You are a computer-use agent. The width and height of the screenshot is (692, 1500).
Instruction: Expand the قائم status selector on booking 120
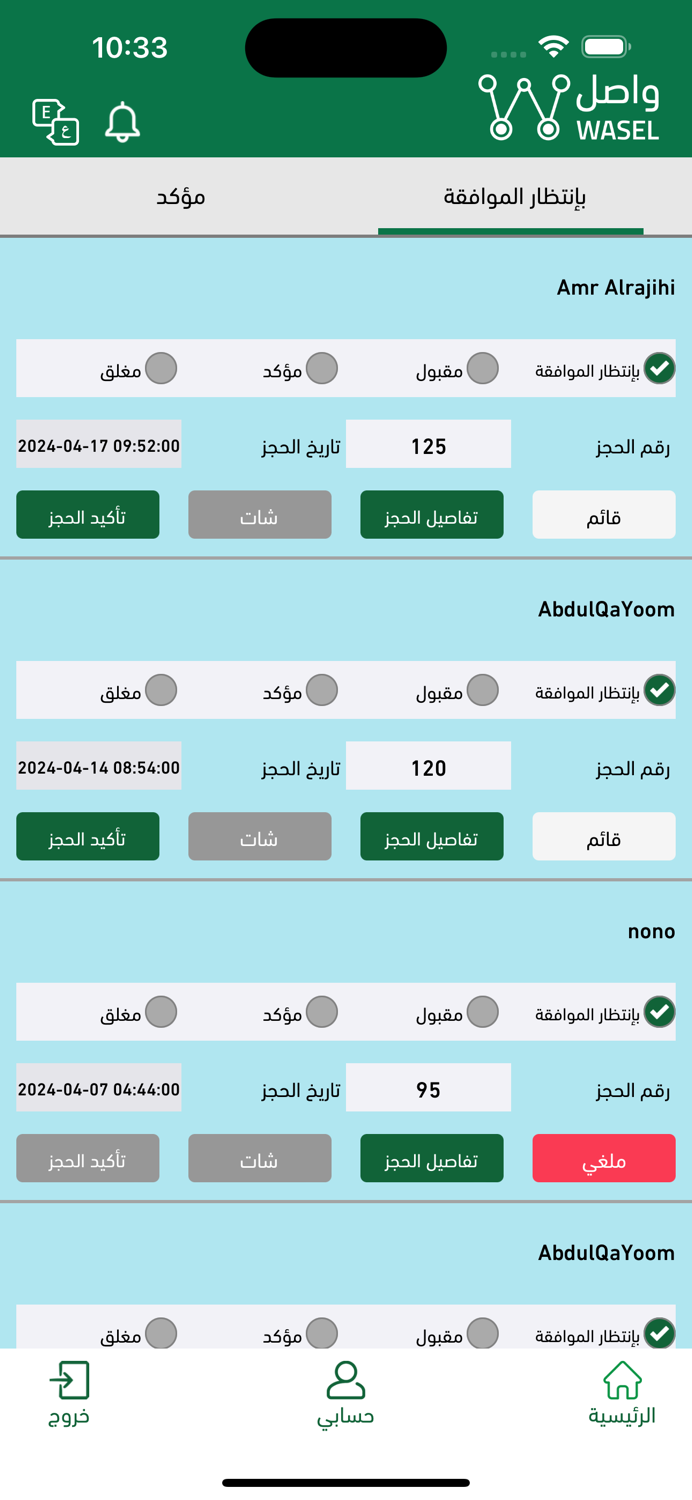[604, 836]
